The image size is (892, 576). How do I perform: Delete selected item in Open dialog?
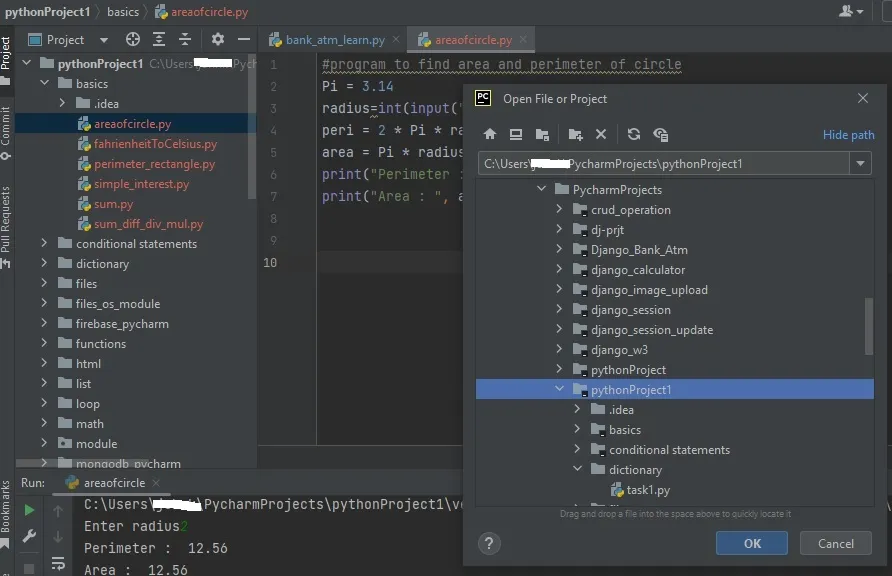(601, 134)
